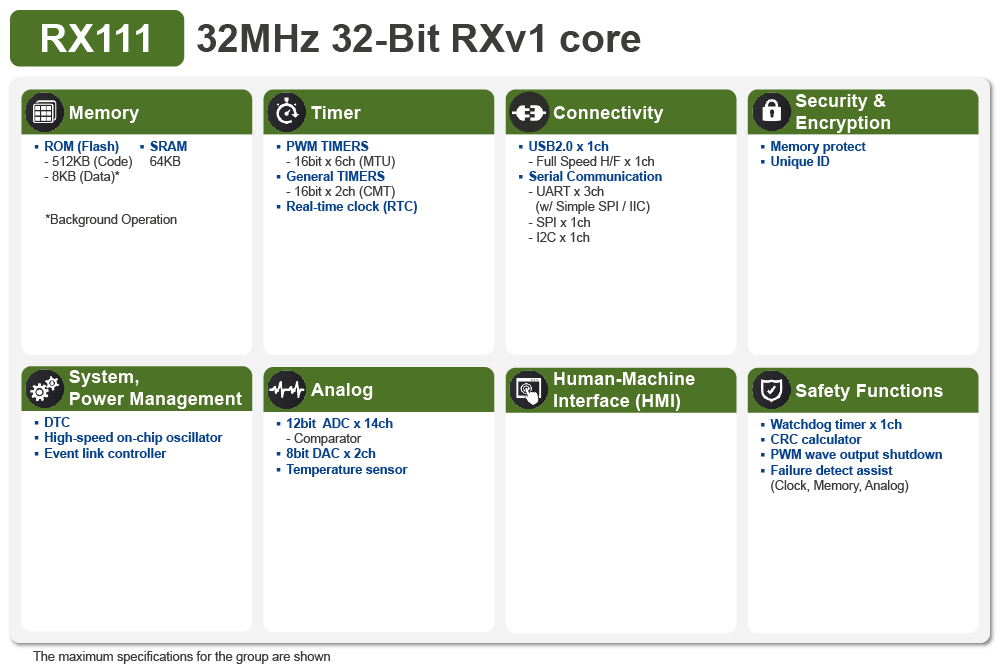
Task: Click the maximum specifications footnote text
Action: pos(180,657)
